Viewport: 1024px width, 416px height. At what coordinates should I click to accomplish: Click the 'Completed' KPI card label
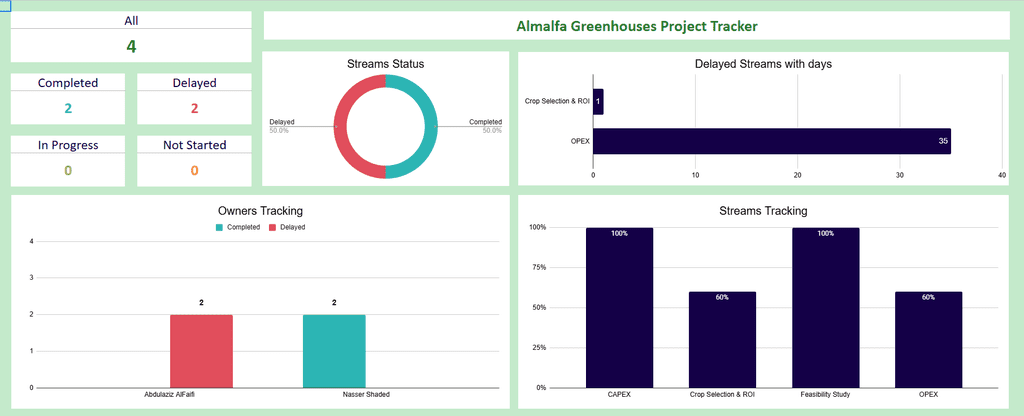(x=68, y=83)
